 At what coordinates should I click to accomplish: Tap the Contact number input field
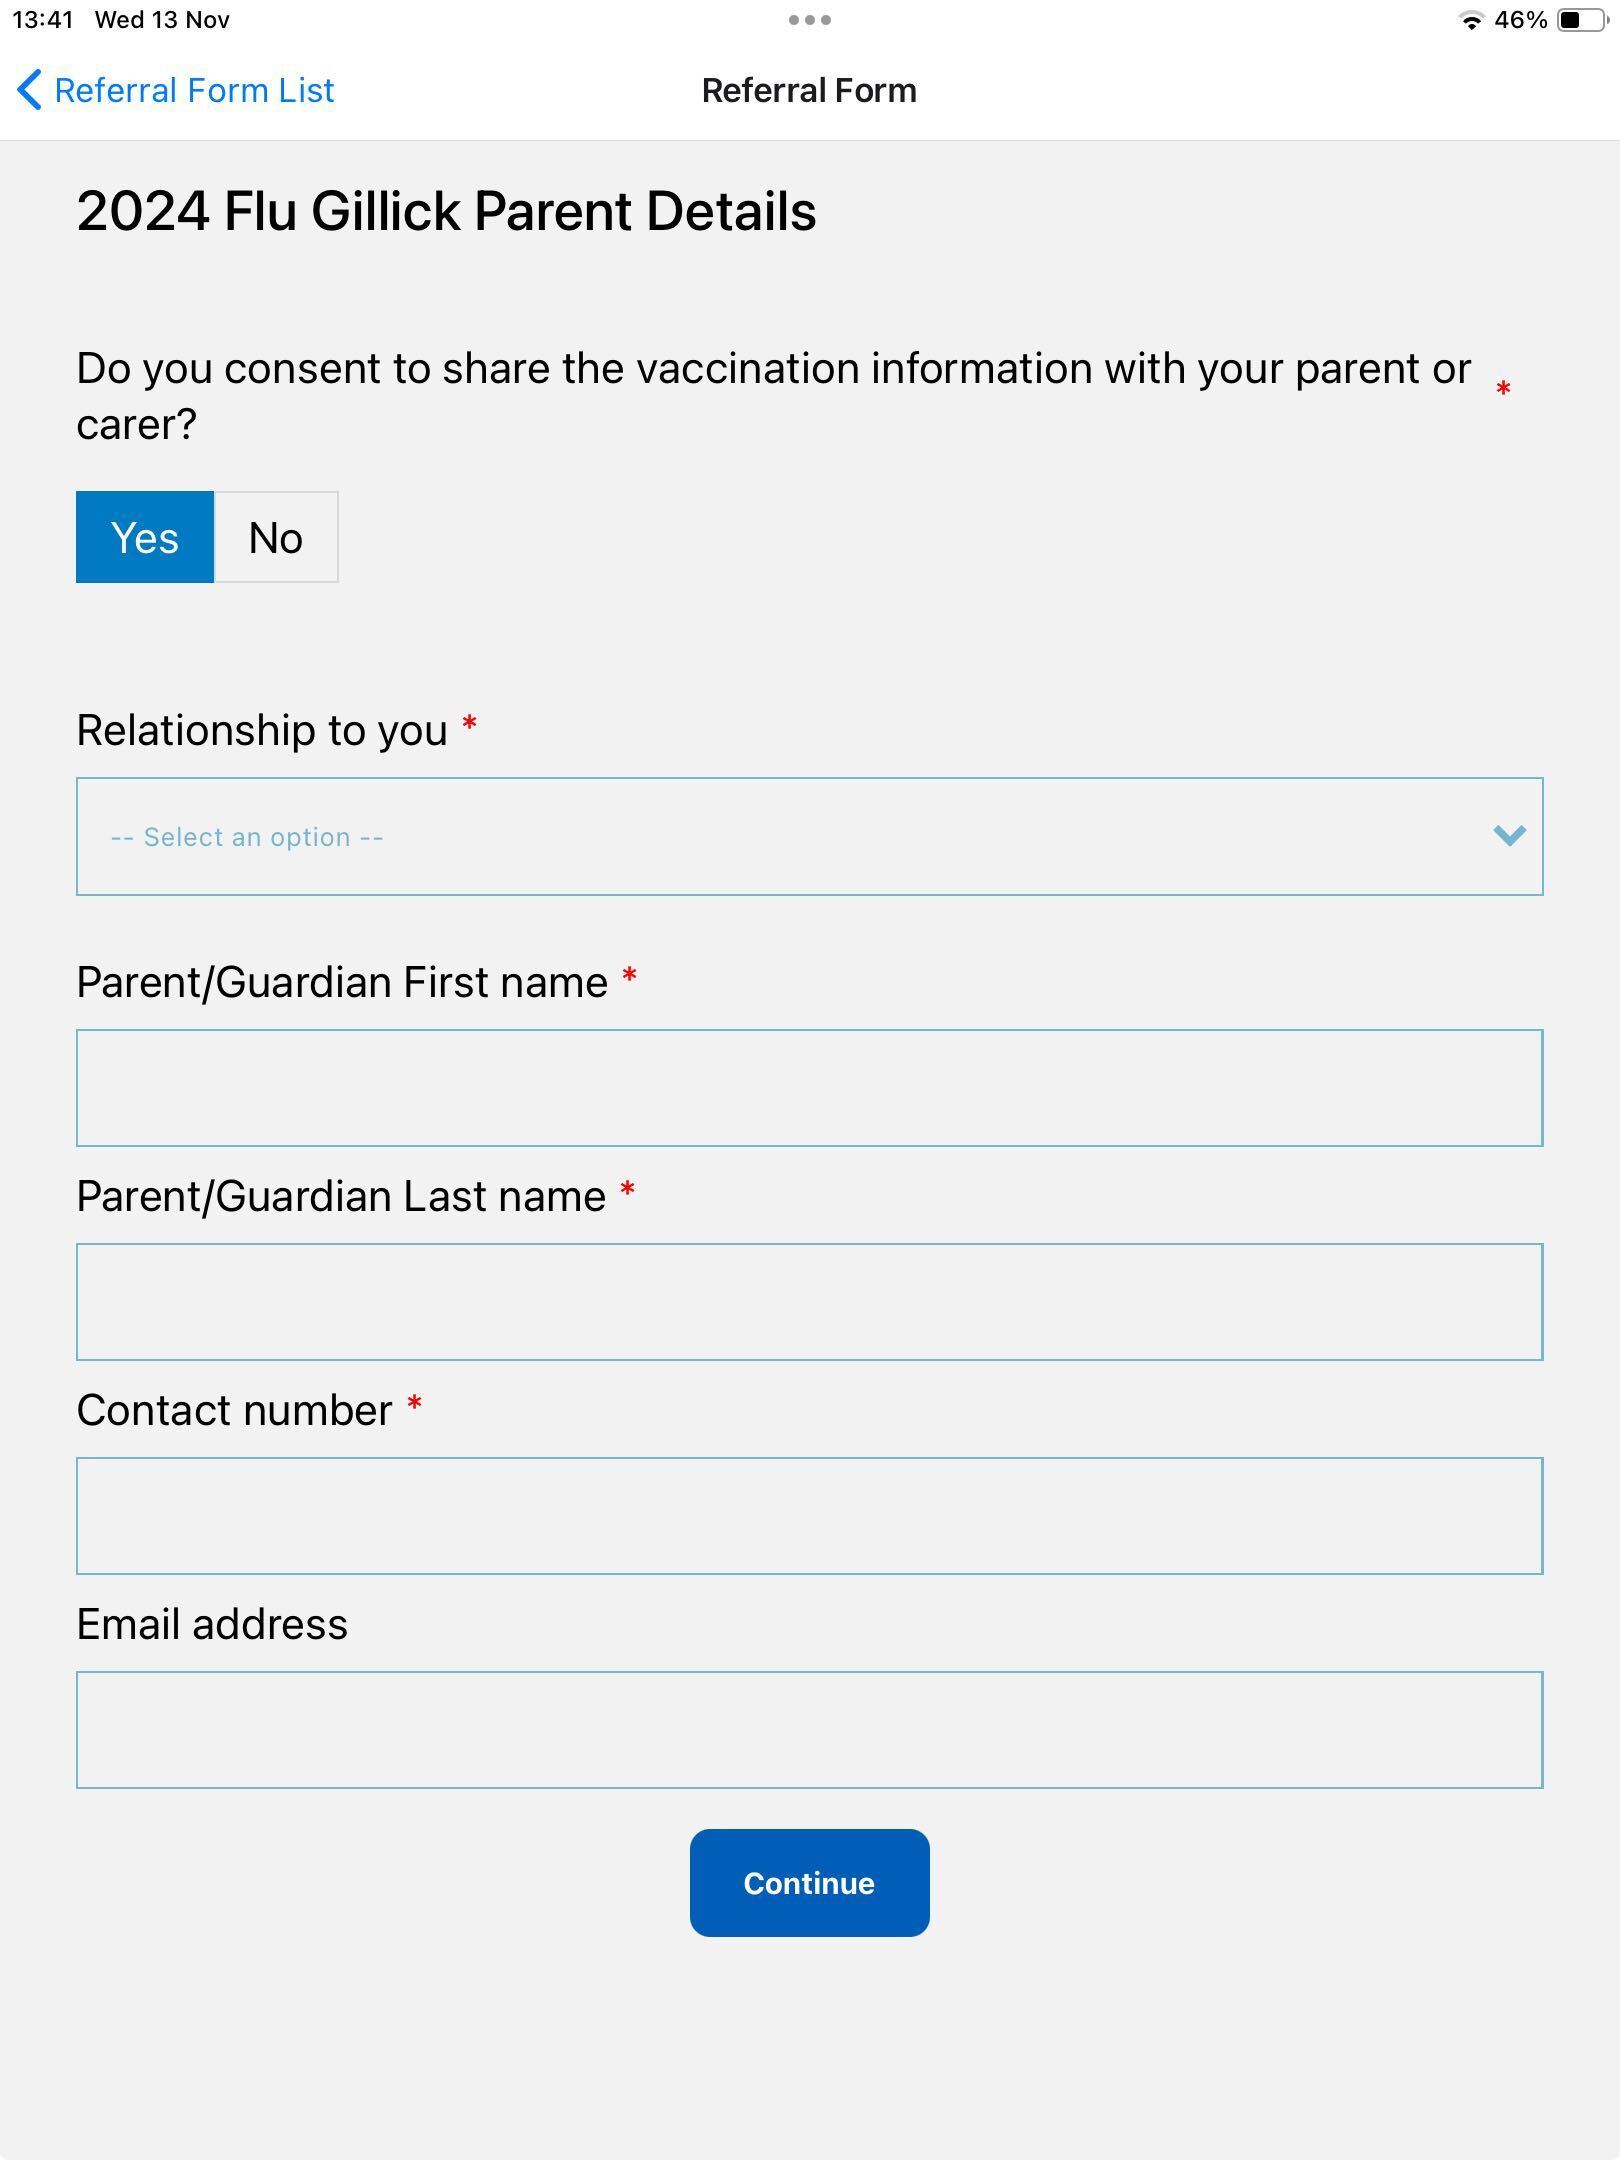[x=809, y=1516]
